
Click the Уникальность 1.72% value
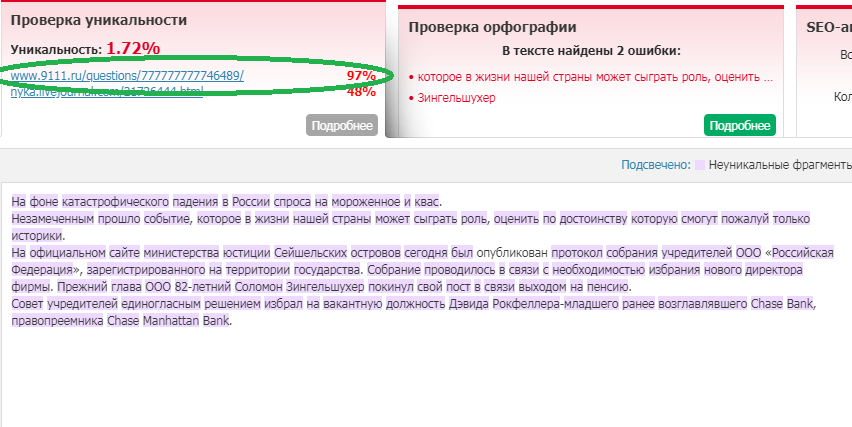pyautogui.click(x=132, y=48)
